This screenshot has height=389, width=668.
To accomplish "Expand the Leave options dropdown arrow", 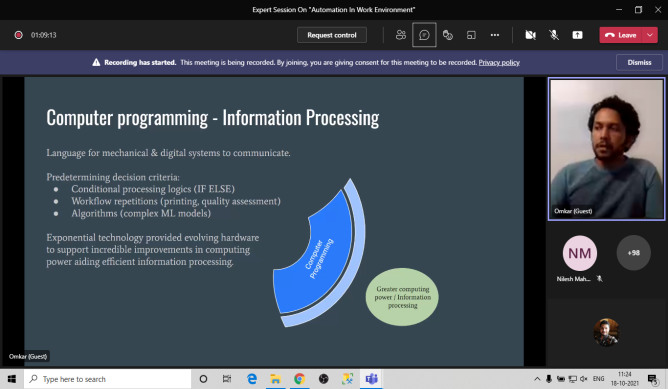I will pyautogui.click(x=650, y=35).
